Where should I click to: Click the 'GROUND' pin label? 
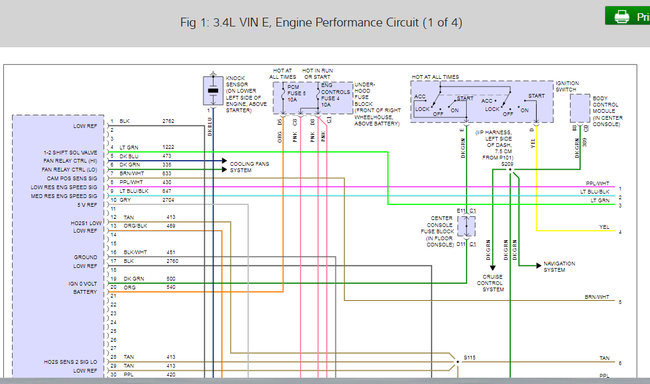[85, 257]
